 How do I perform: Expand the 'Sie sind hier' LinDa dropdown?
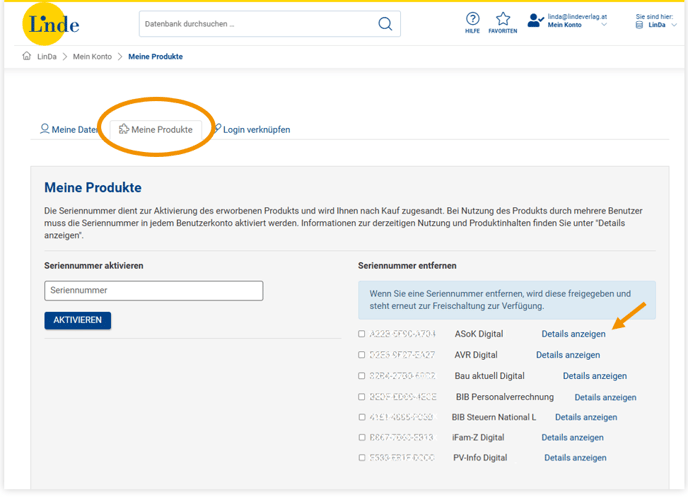pyautogui.click(x=674, y=25)
